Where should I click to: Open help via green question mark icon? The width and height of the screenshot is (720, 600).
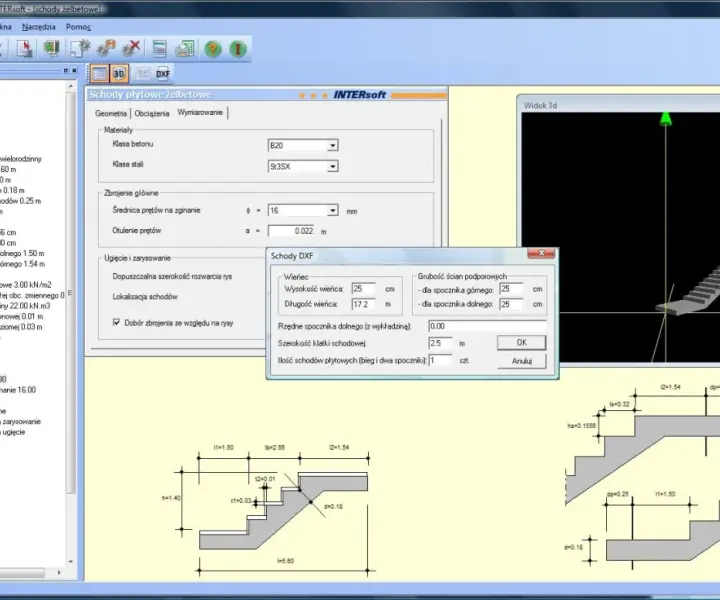coord(213,49)
